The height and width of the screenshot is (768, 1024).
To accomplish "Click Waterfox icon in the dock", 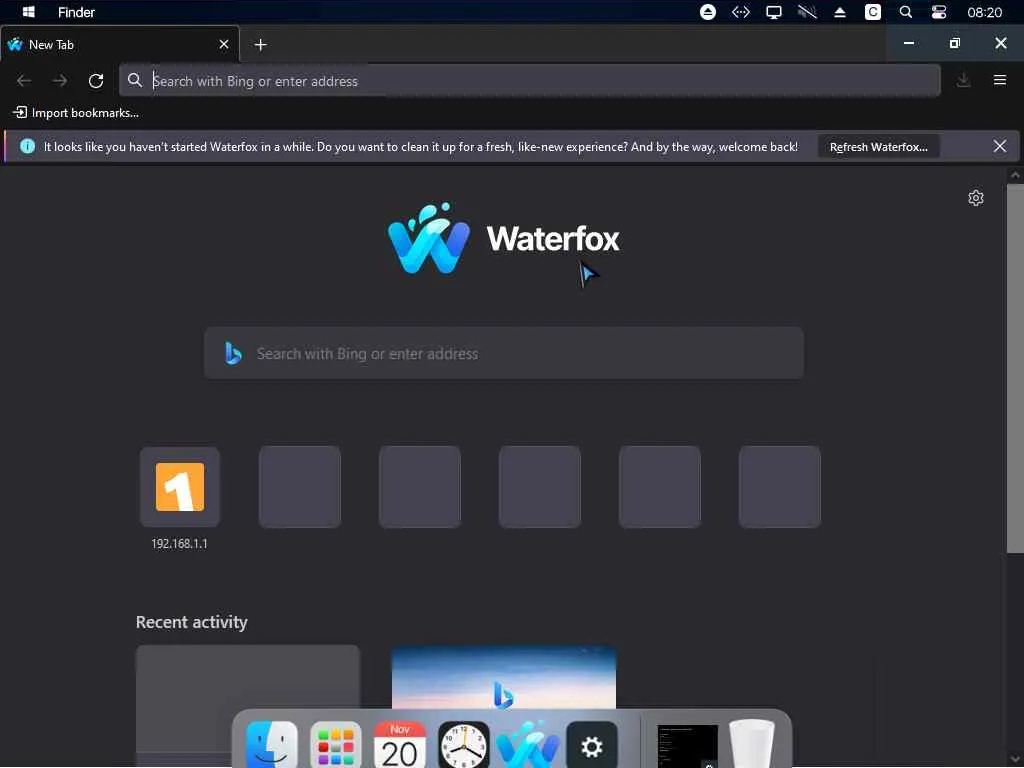I will (528, 744).
